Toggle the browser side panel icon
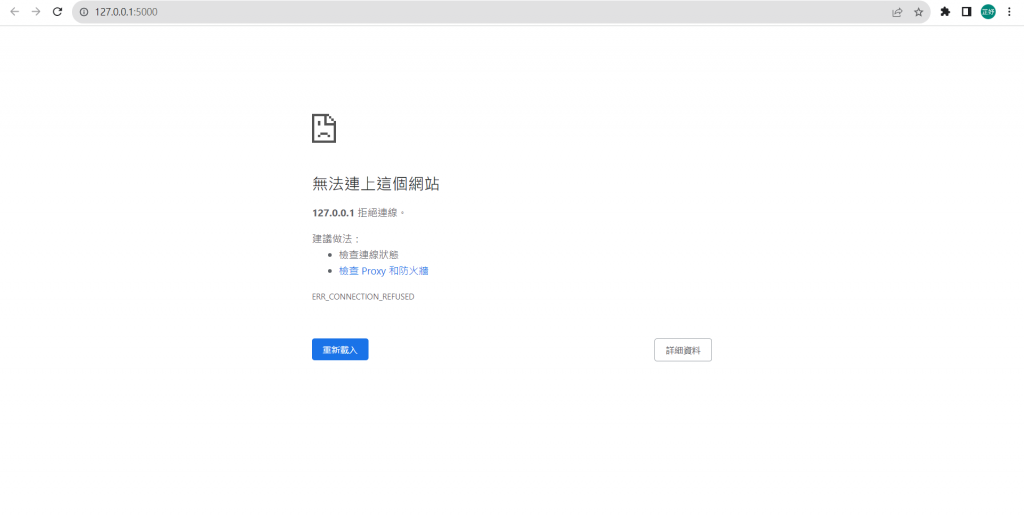1024x518 pixels. pyautogui.click(x=967, y=12)
